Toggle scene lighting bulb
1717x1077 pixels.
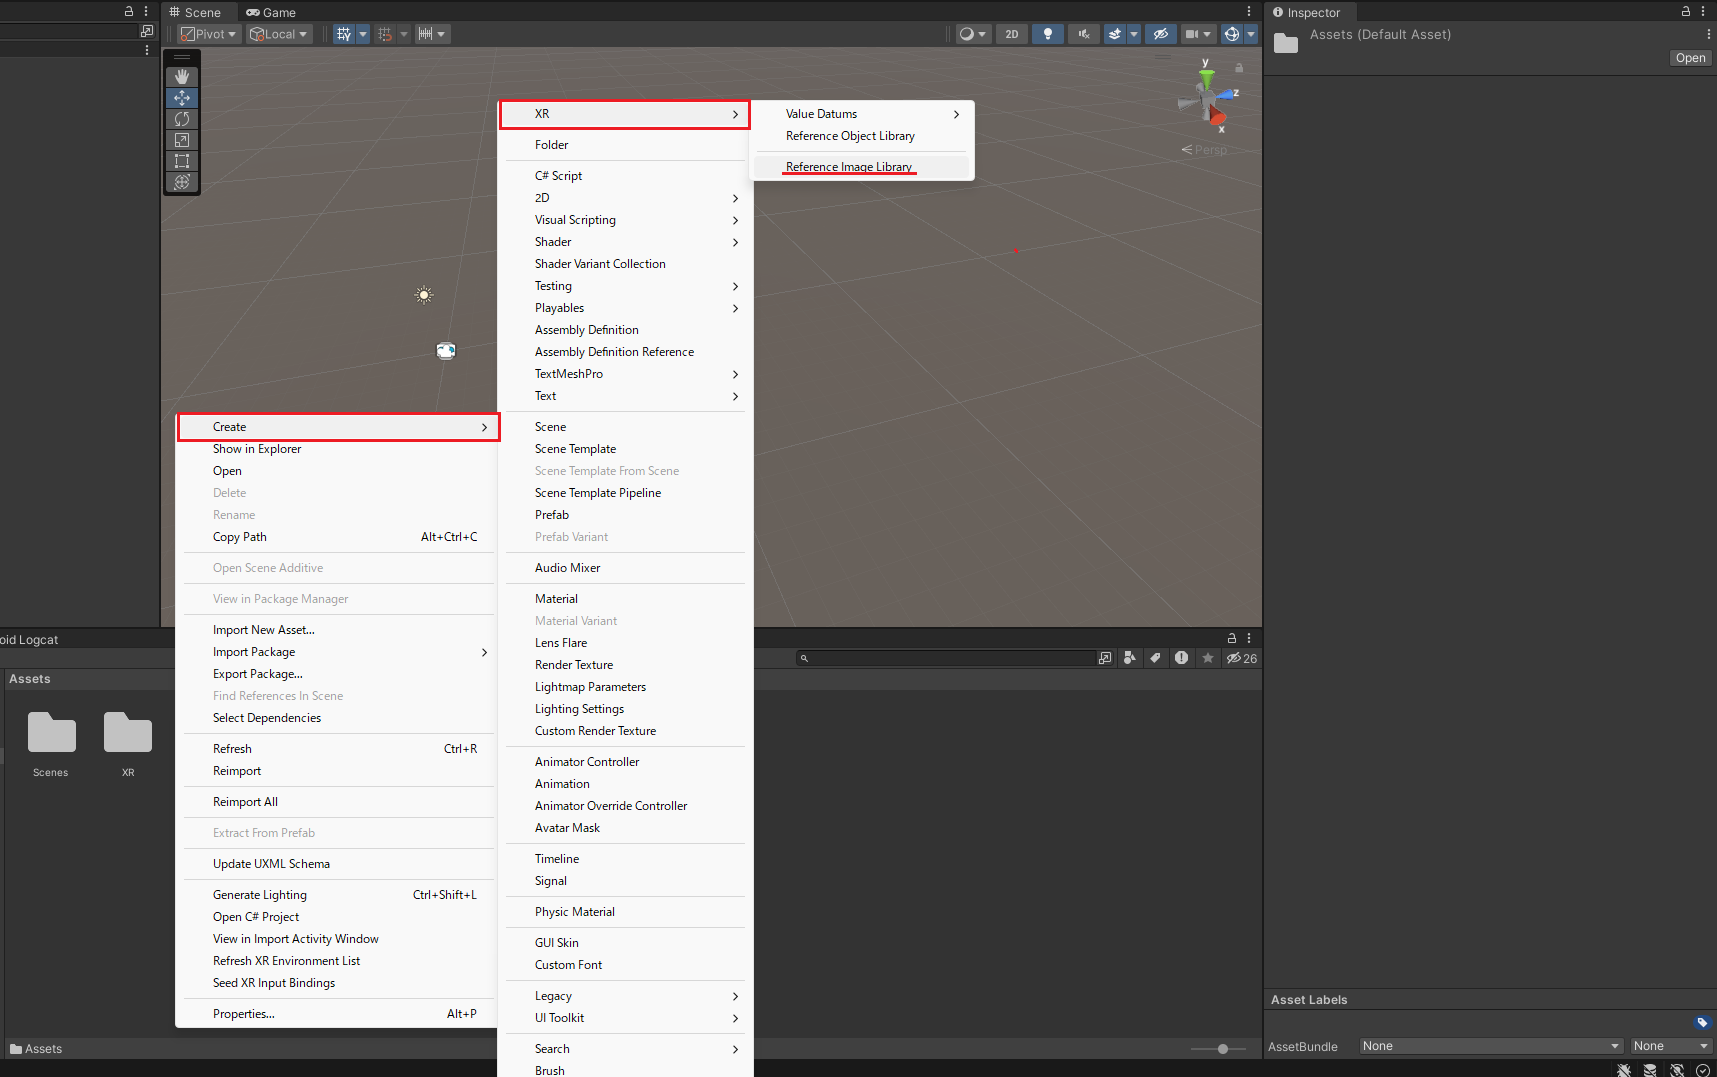(x=1048, y=34)
